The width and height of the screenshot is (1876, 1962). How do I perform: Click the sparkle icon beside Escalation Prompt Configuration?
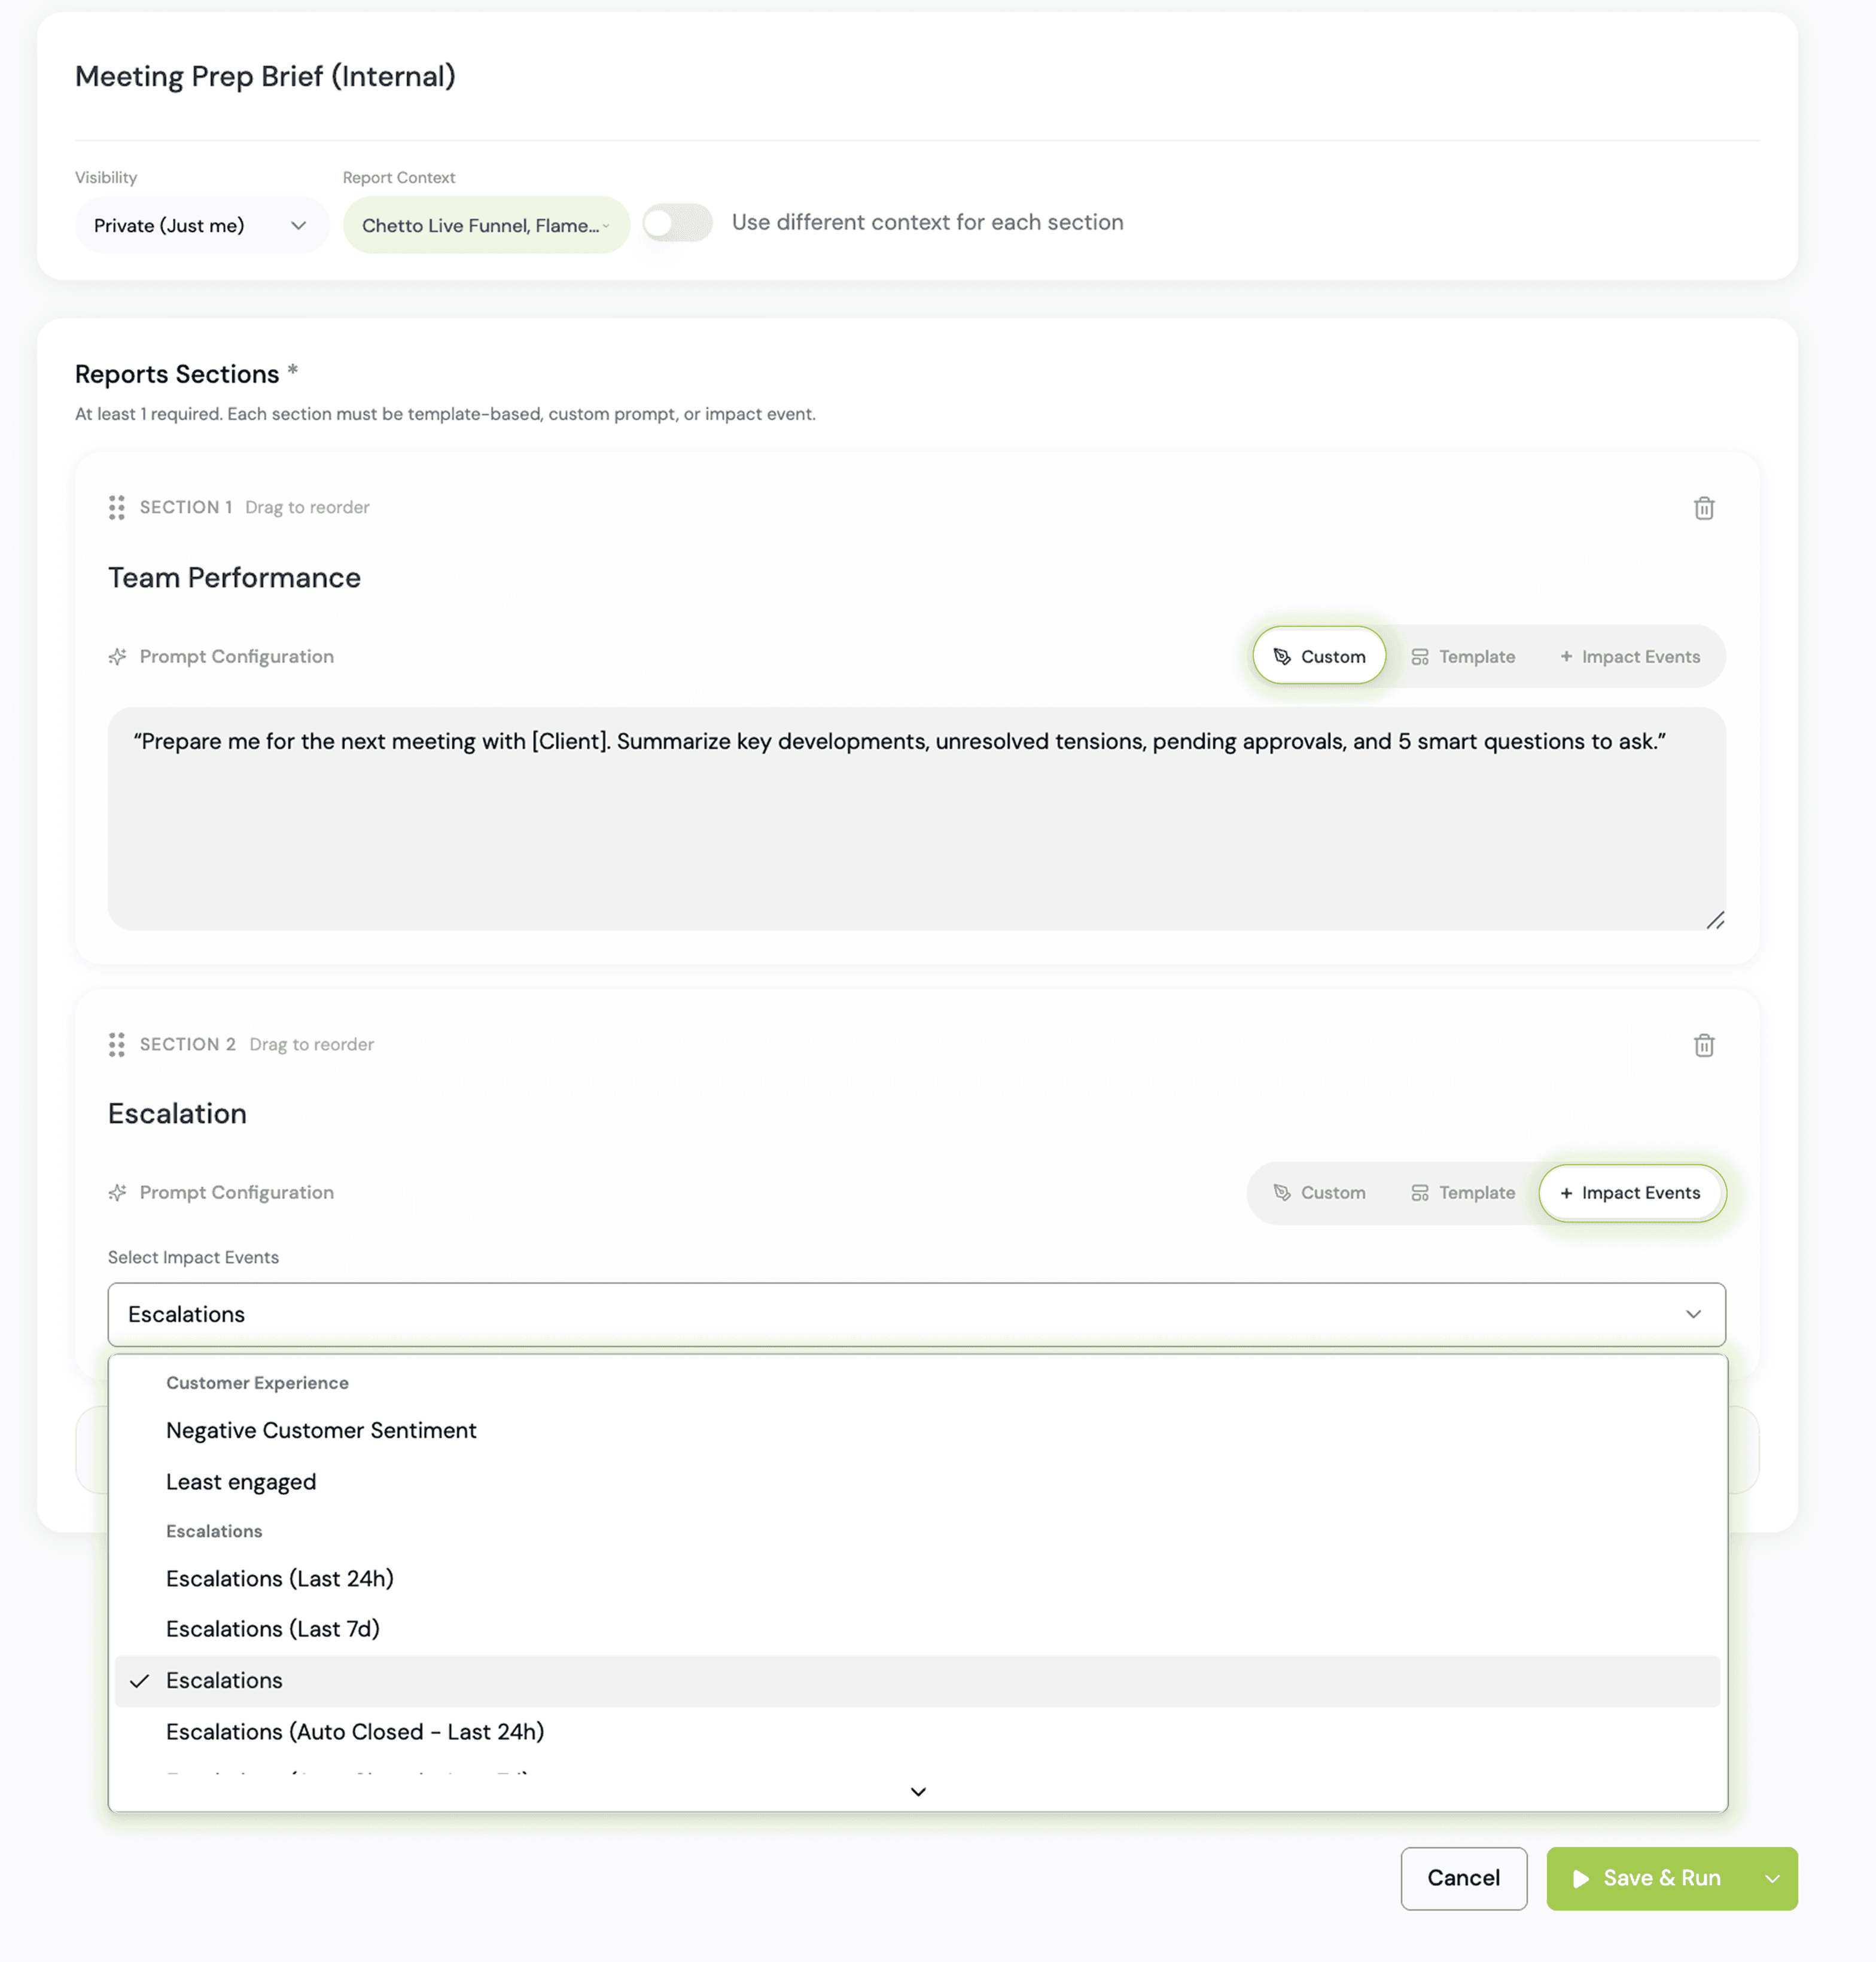click(x=118, y=1193)
